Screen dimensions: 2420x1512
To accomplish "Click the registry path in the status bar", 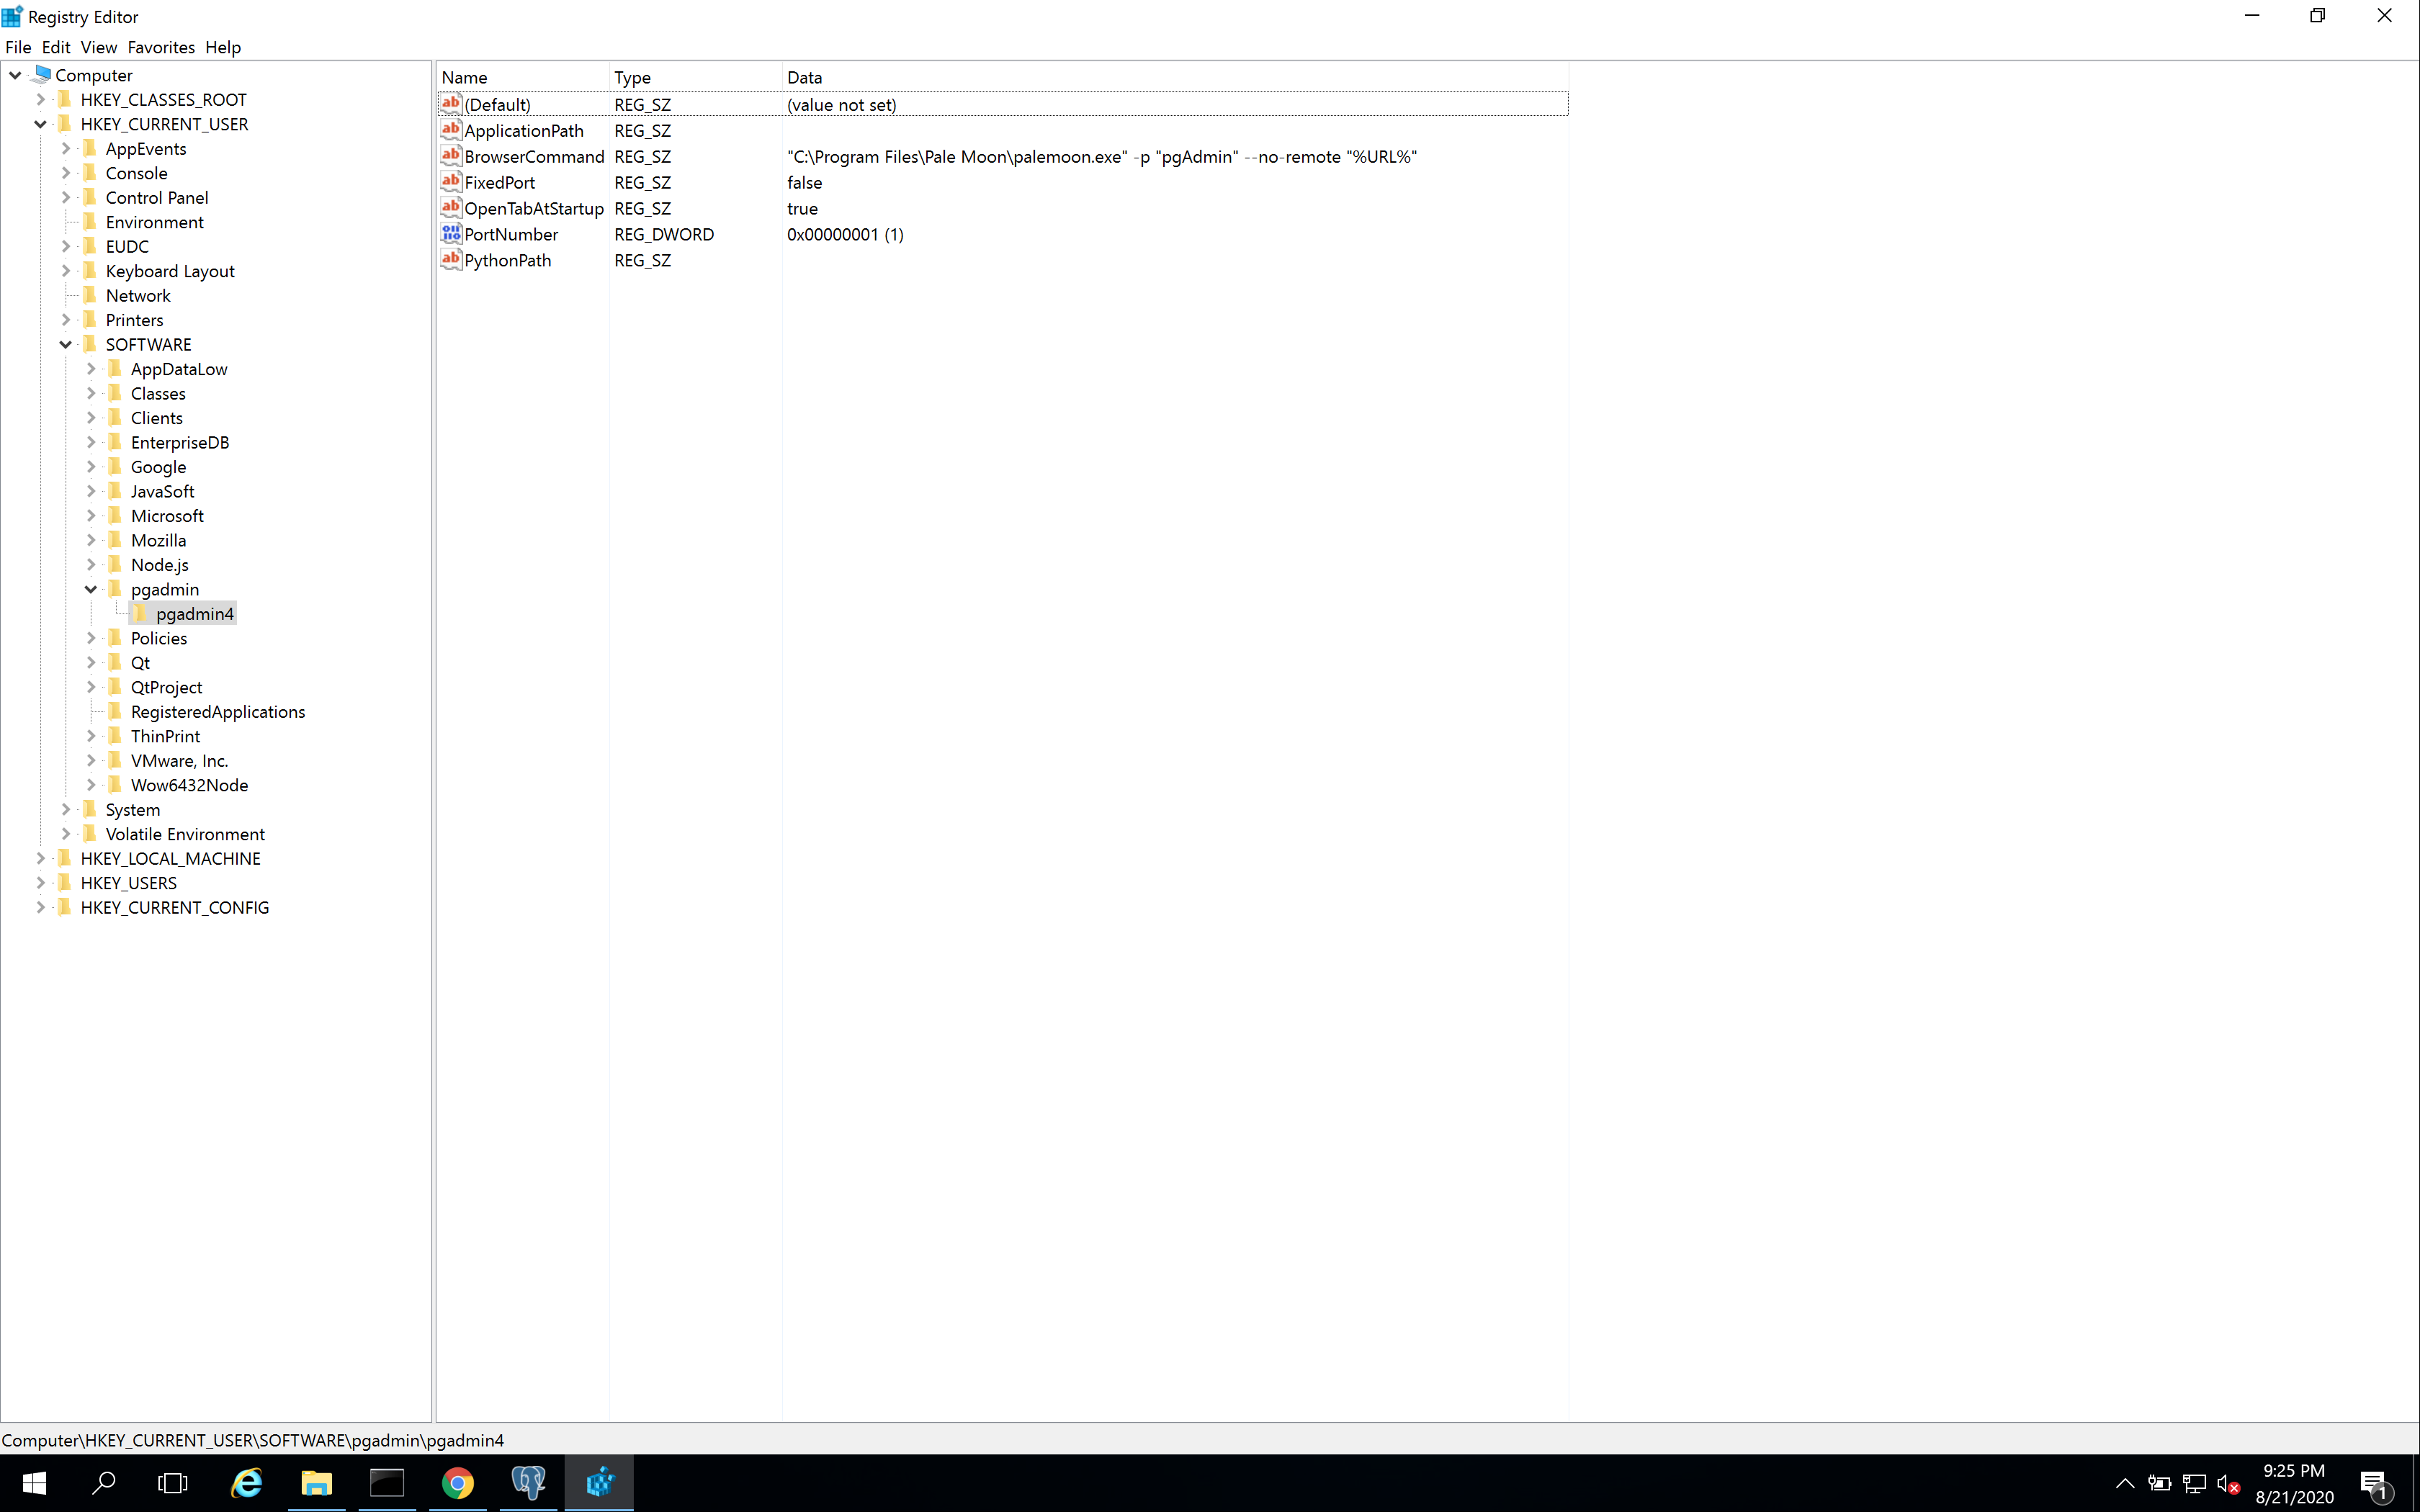I will 253,1440.
